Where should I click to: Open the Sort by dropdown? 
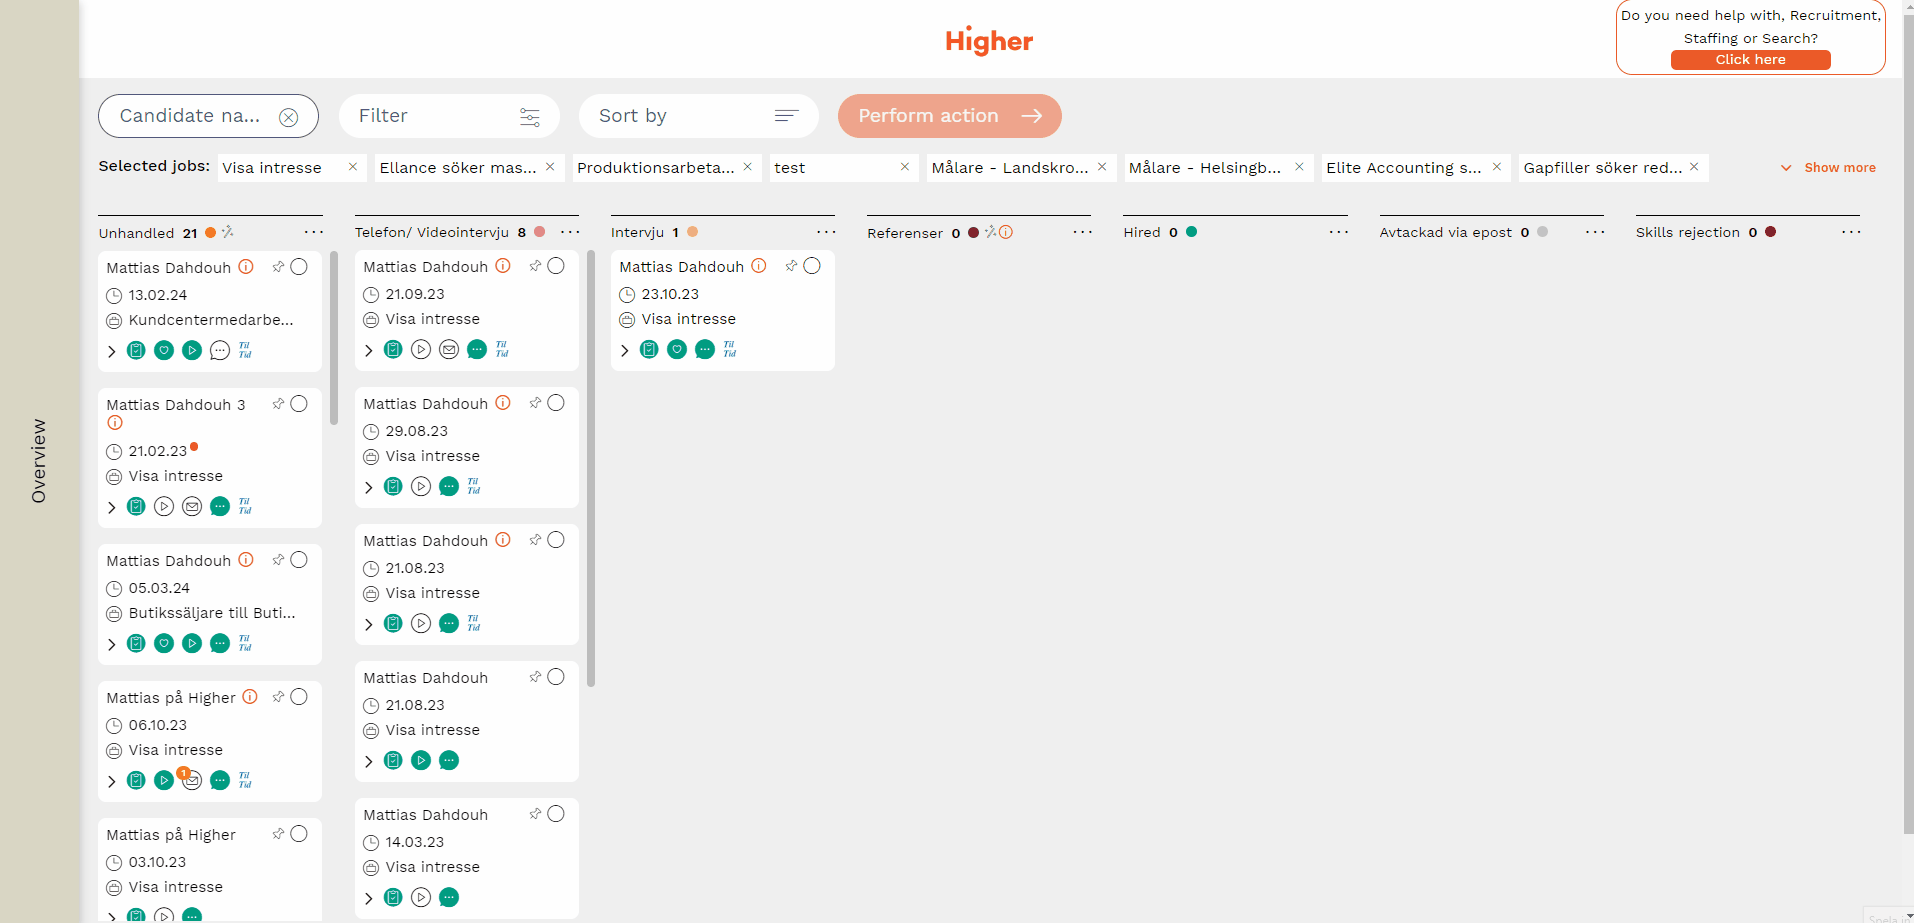(698, 116)
